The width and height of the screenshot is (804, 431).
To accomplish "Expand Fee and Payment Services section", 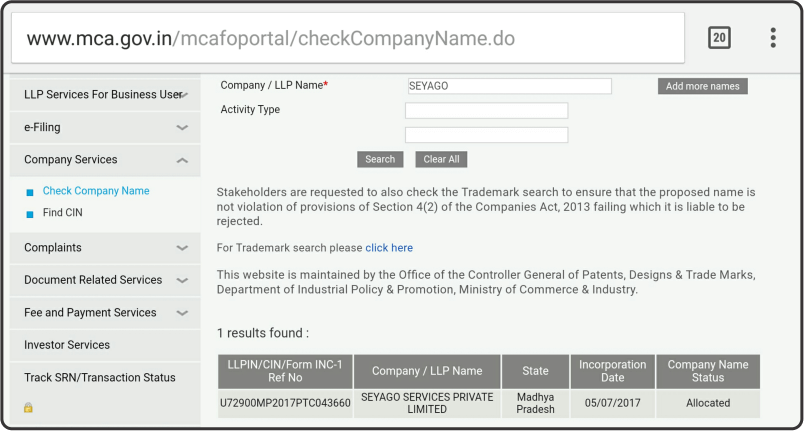I will (182, 313).
